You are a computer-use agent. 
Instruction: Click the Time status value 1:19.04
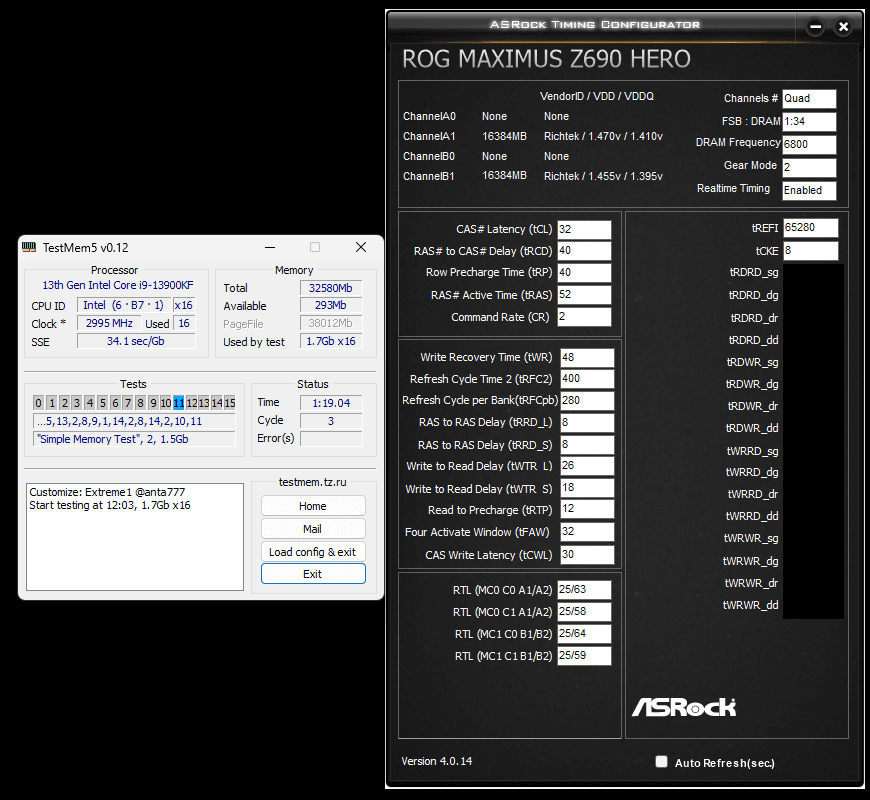tap(331, 403)
